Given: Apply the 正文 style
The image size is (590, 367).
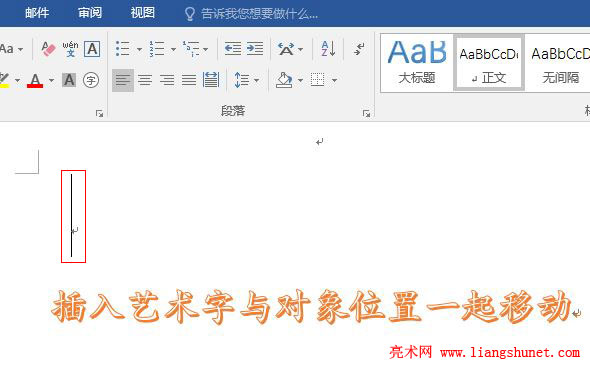Looking at the screenshot, I should tap(489, 63).
